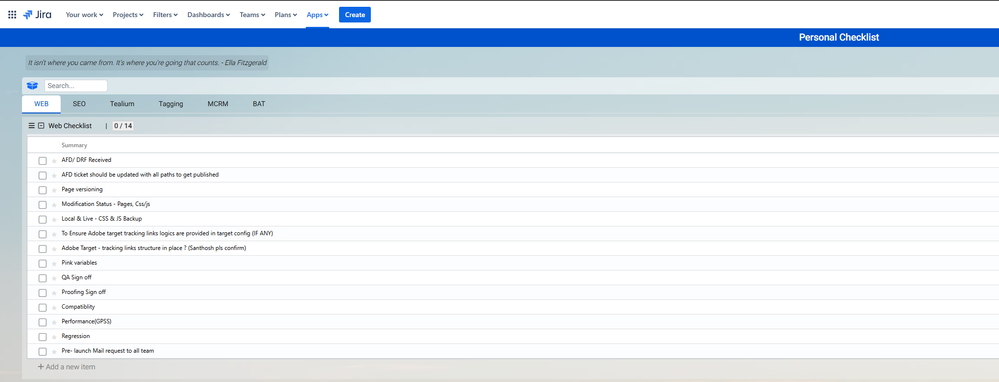Check the 'Local & Live - CSS & JS Backup' checkbox

pyautogui.click(x=43, y=219)
